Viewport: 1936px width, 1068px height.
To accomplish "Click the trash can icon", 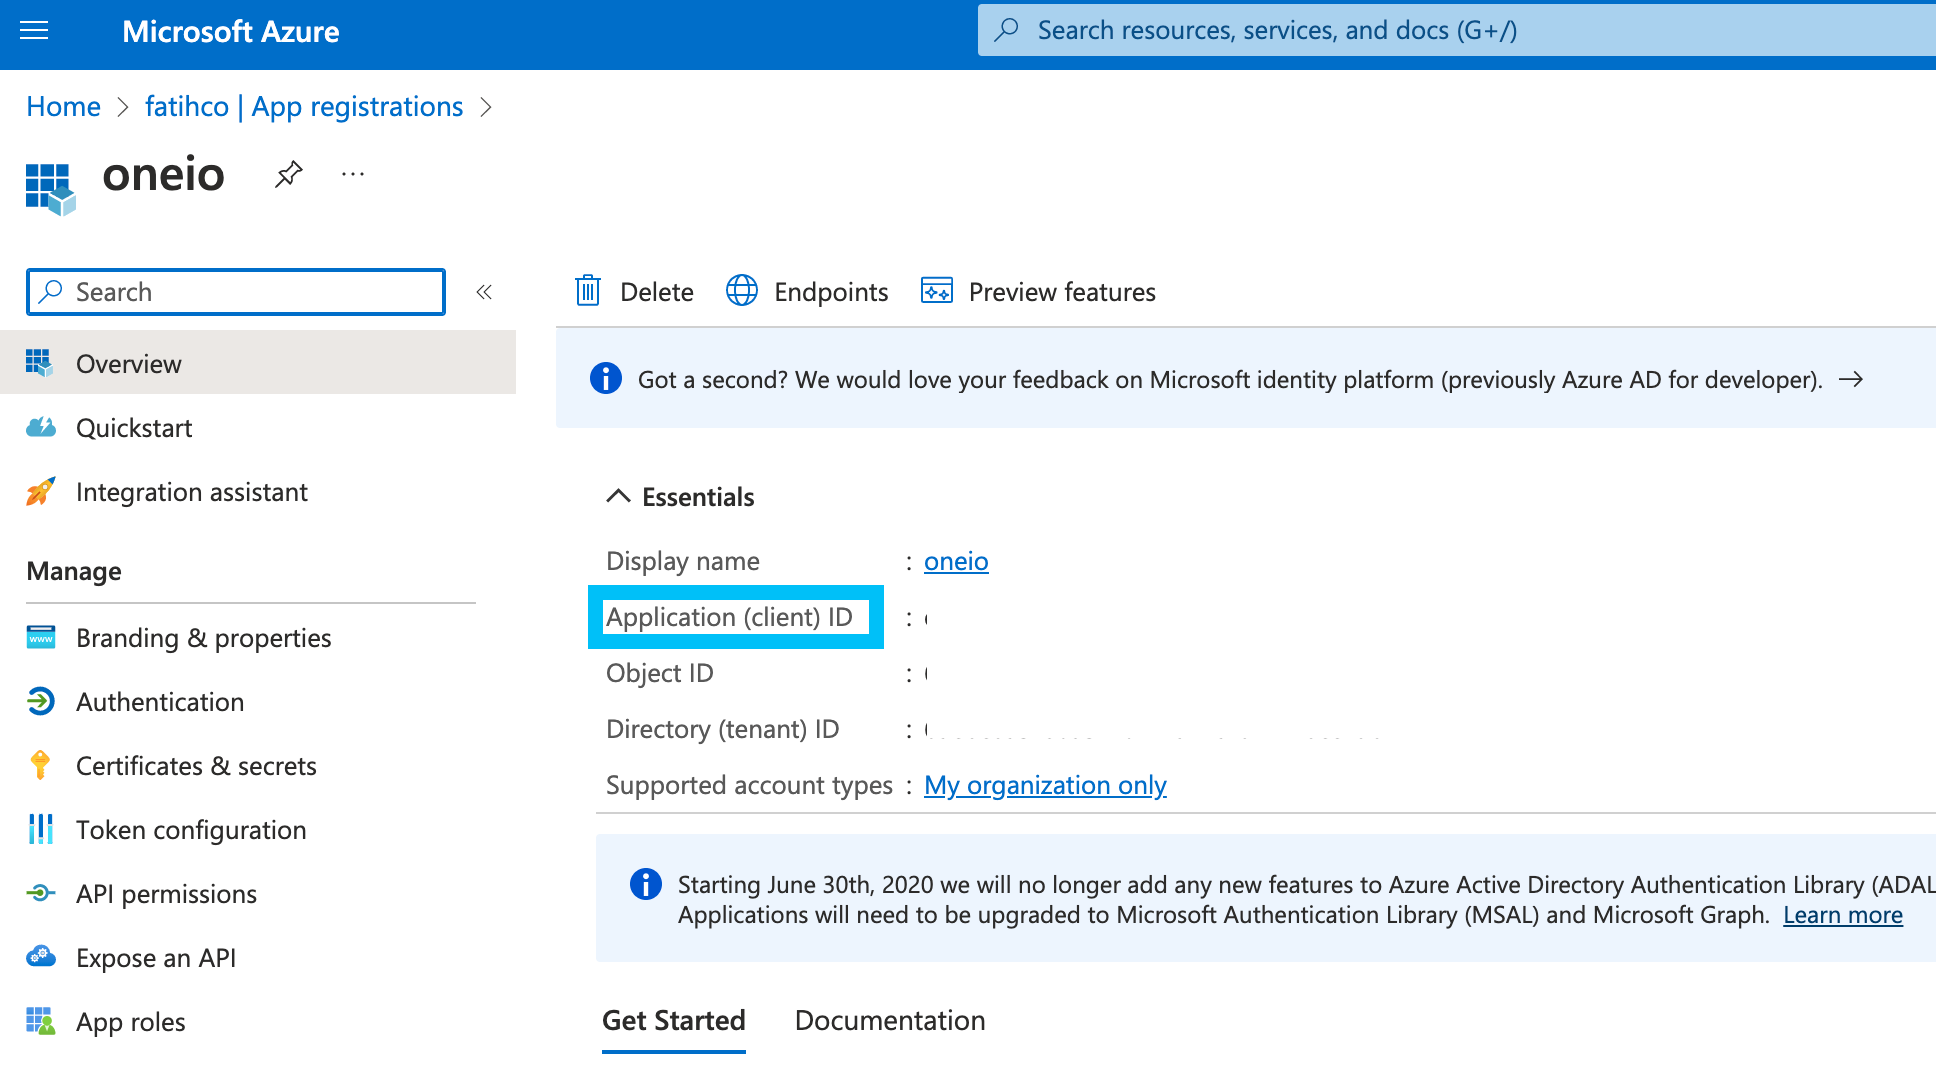I will pos(588,291).
